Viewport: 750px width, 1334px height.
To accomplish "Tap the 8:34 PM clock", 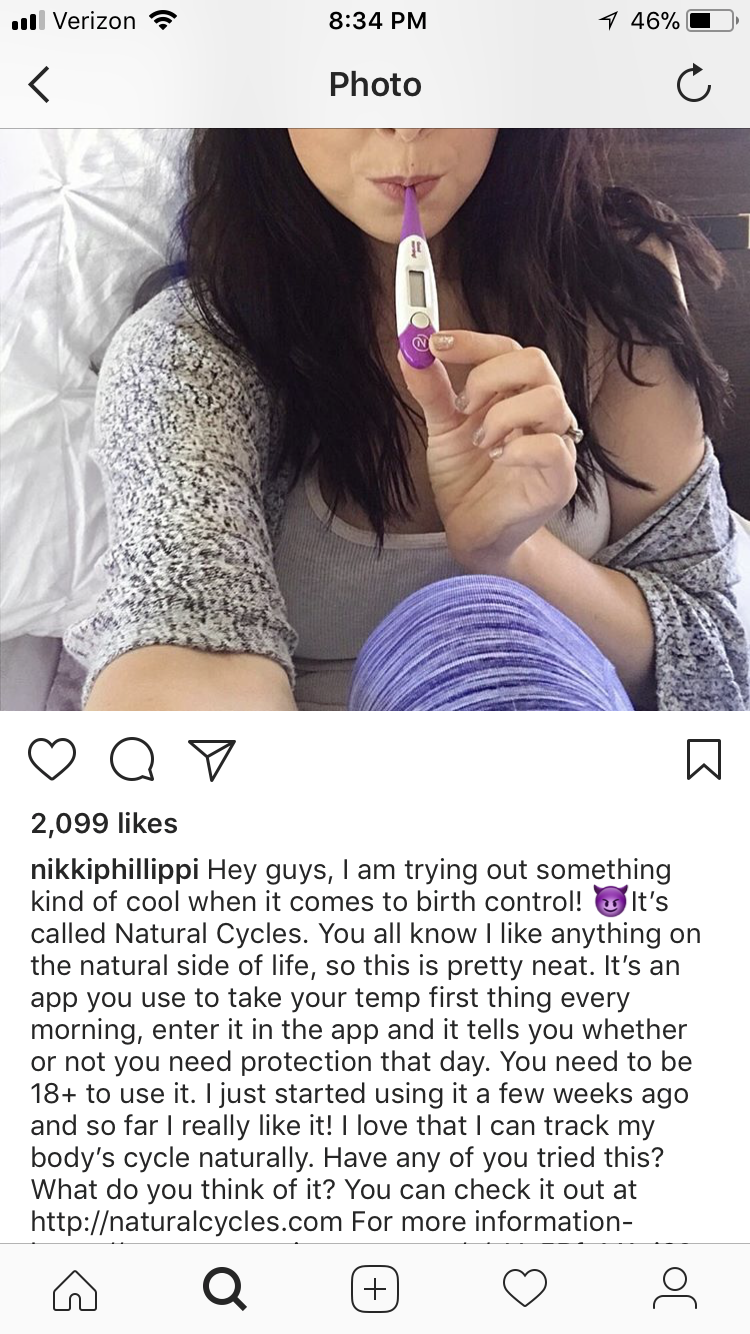I will pos(377,20).
